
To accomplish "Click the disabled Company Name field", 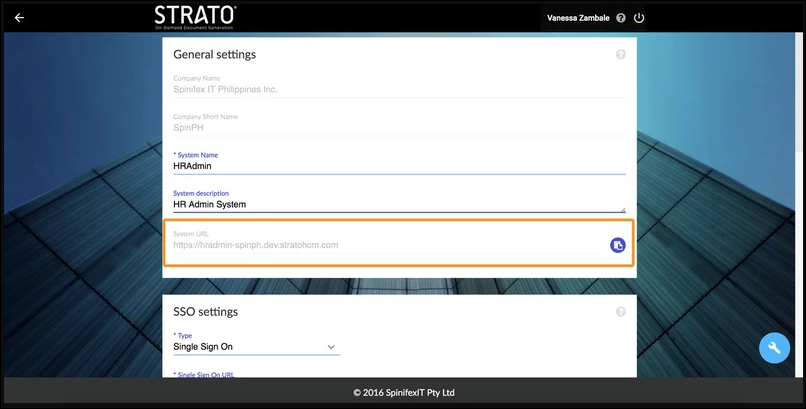I will click(398, 89).
